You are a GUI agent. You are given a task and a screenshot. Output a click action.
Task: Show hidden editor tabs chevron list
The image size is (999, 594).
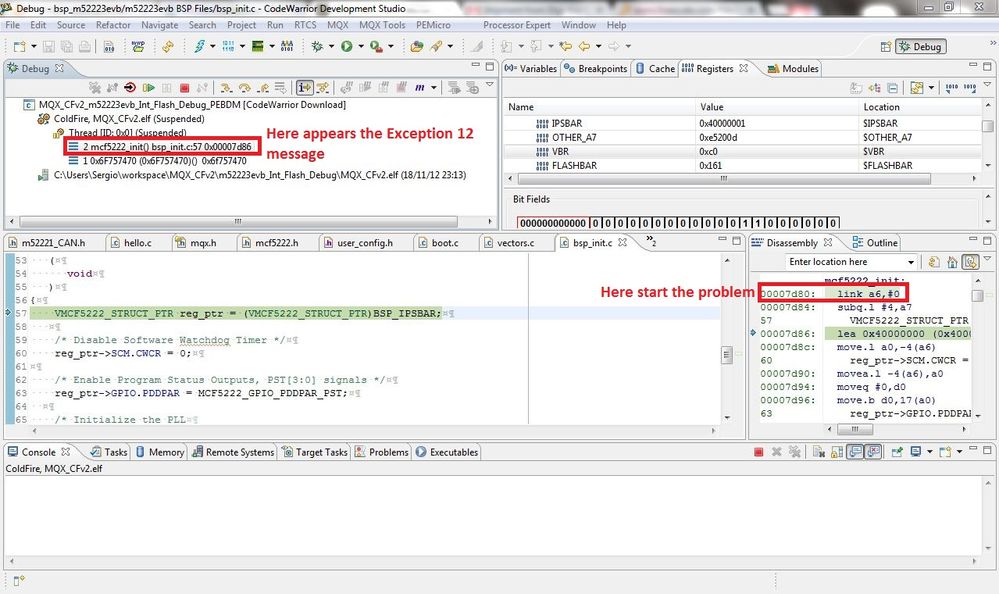tap(650, 242)
